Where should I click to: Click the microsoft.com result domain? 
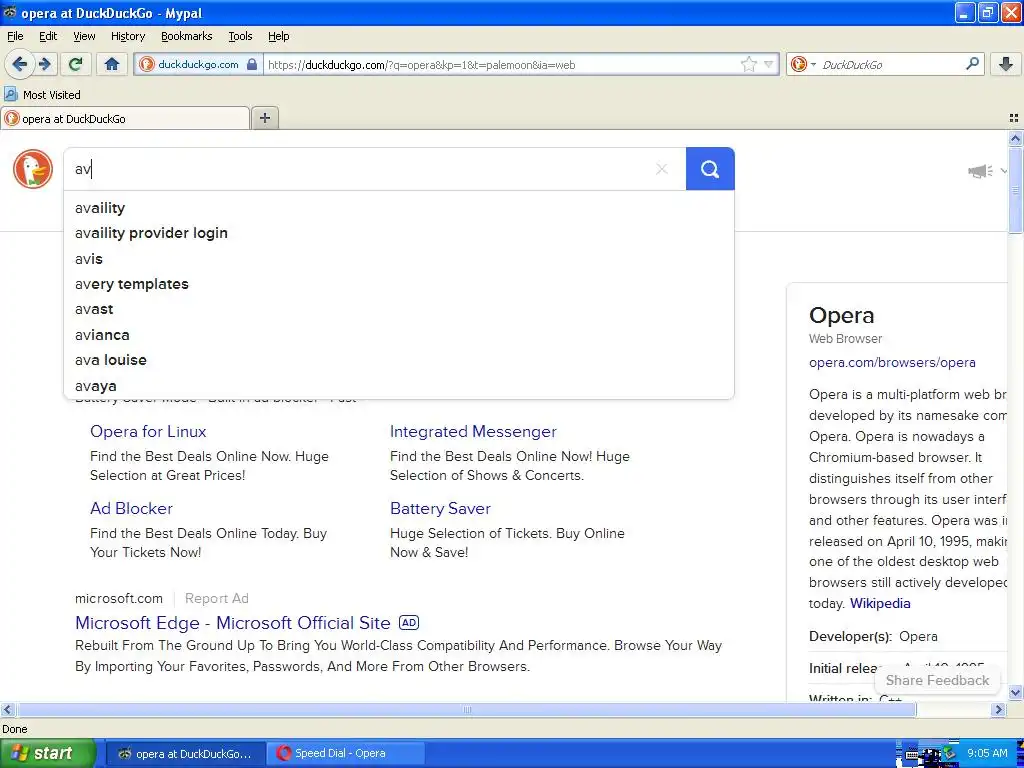coord(119,598)
